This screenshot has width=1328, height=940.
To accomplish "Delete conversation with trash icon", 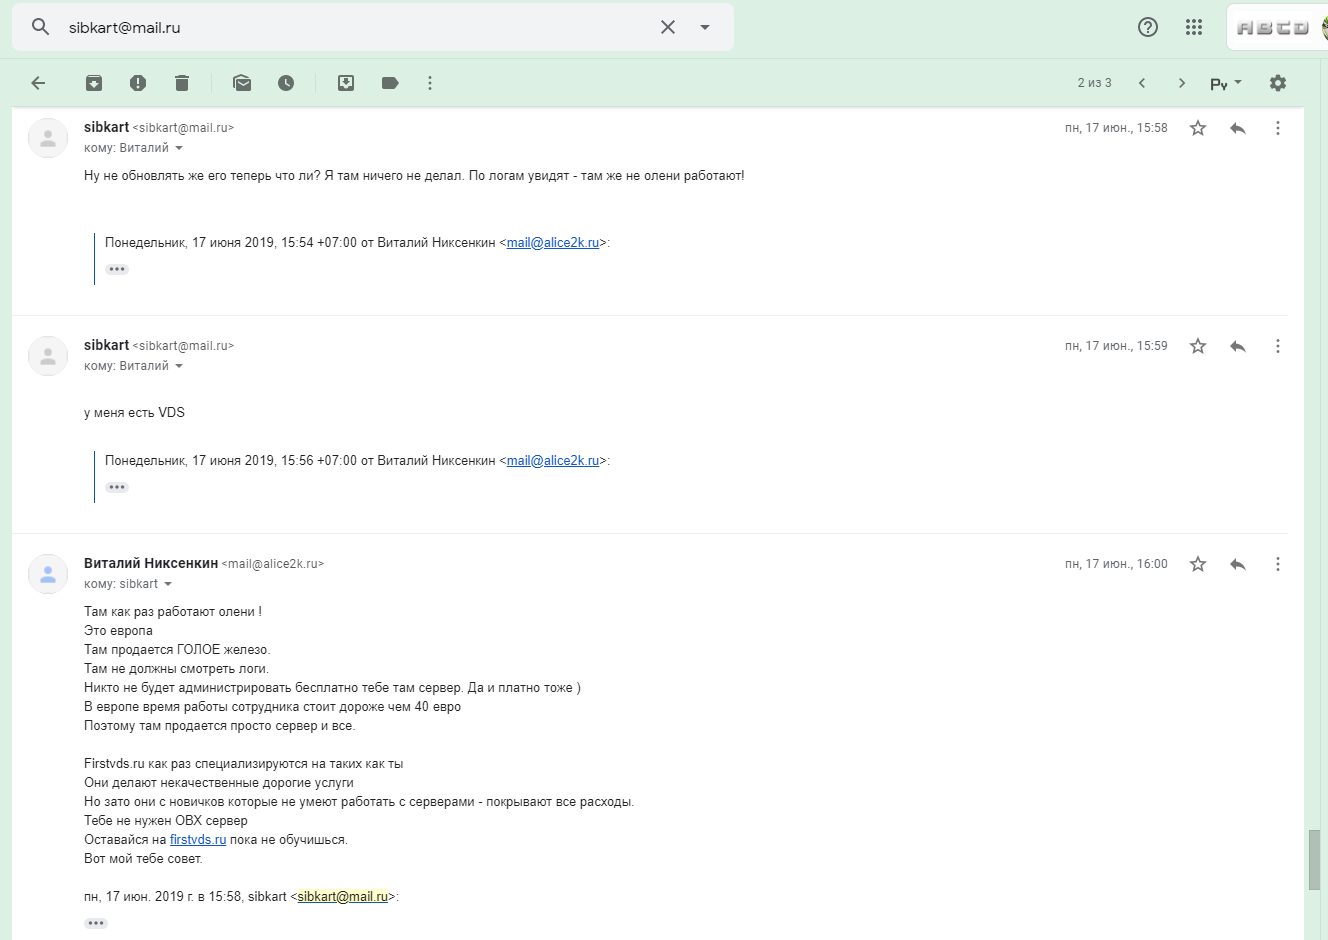I will click(x=182, y=83).
